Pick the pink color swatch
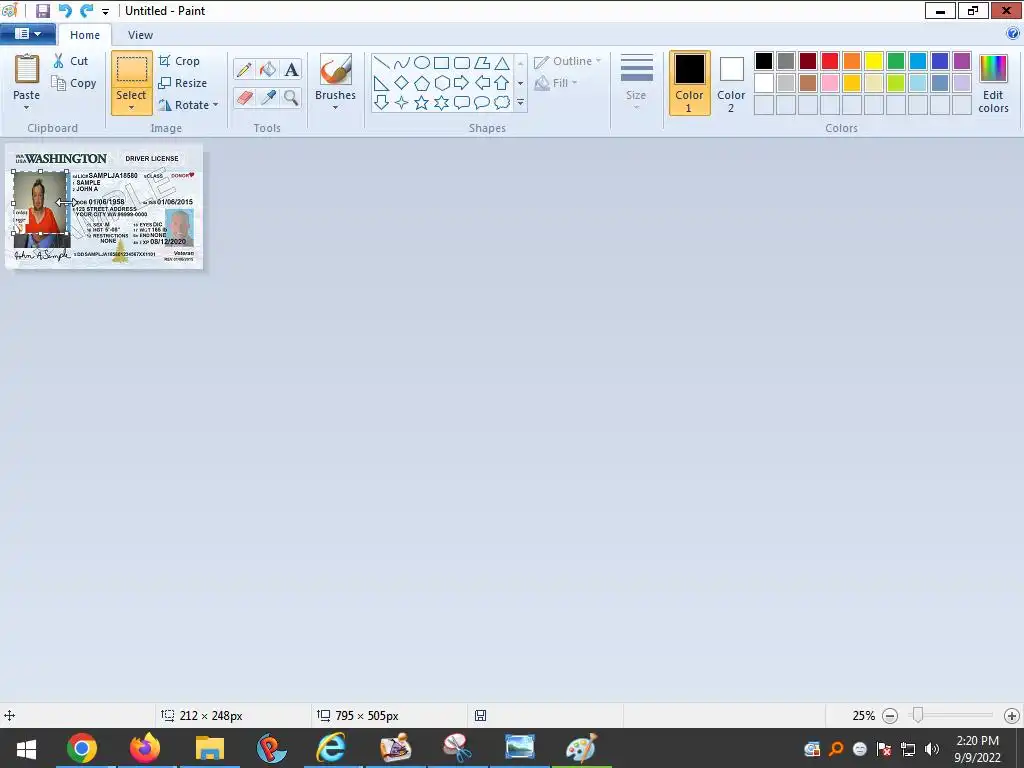 click(830, 83)
